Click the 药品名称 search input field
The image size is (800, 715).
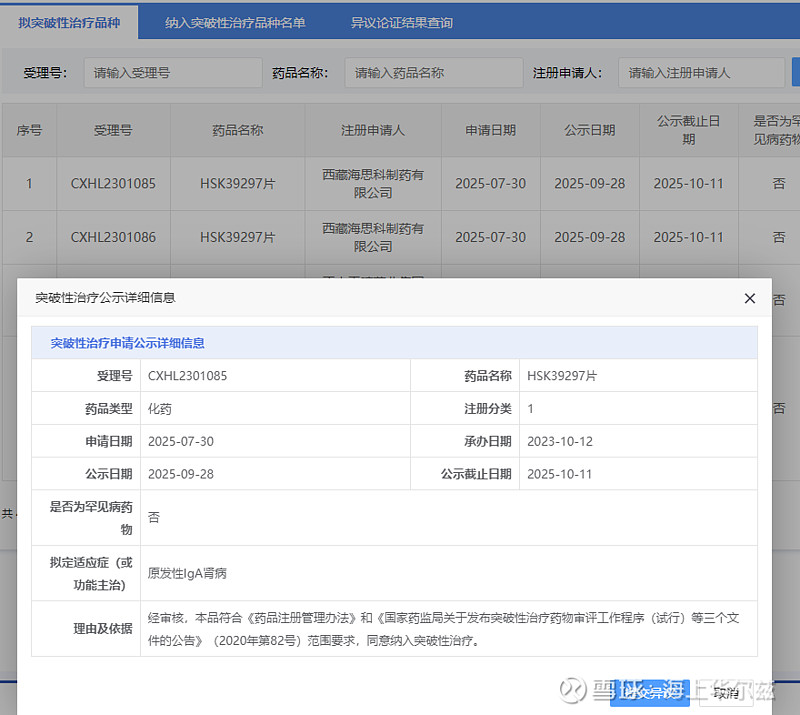(x=433, y=73)
